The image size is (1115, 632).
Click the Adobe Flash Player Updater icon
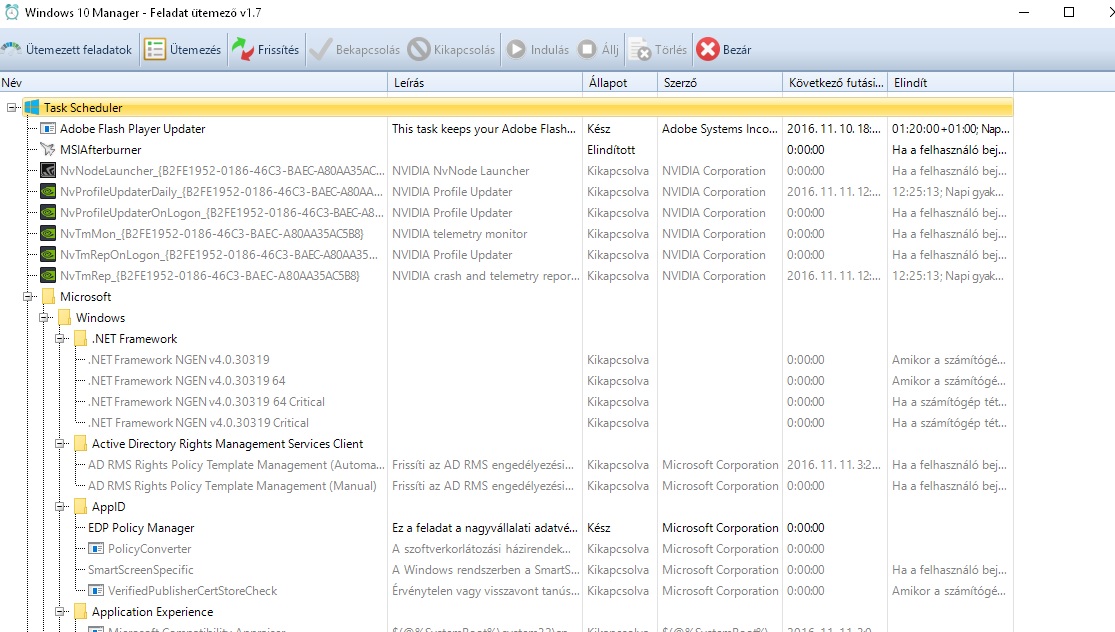[x=48, y=129]
